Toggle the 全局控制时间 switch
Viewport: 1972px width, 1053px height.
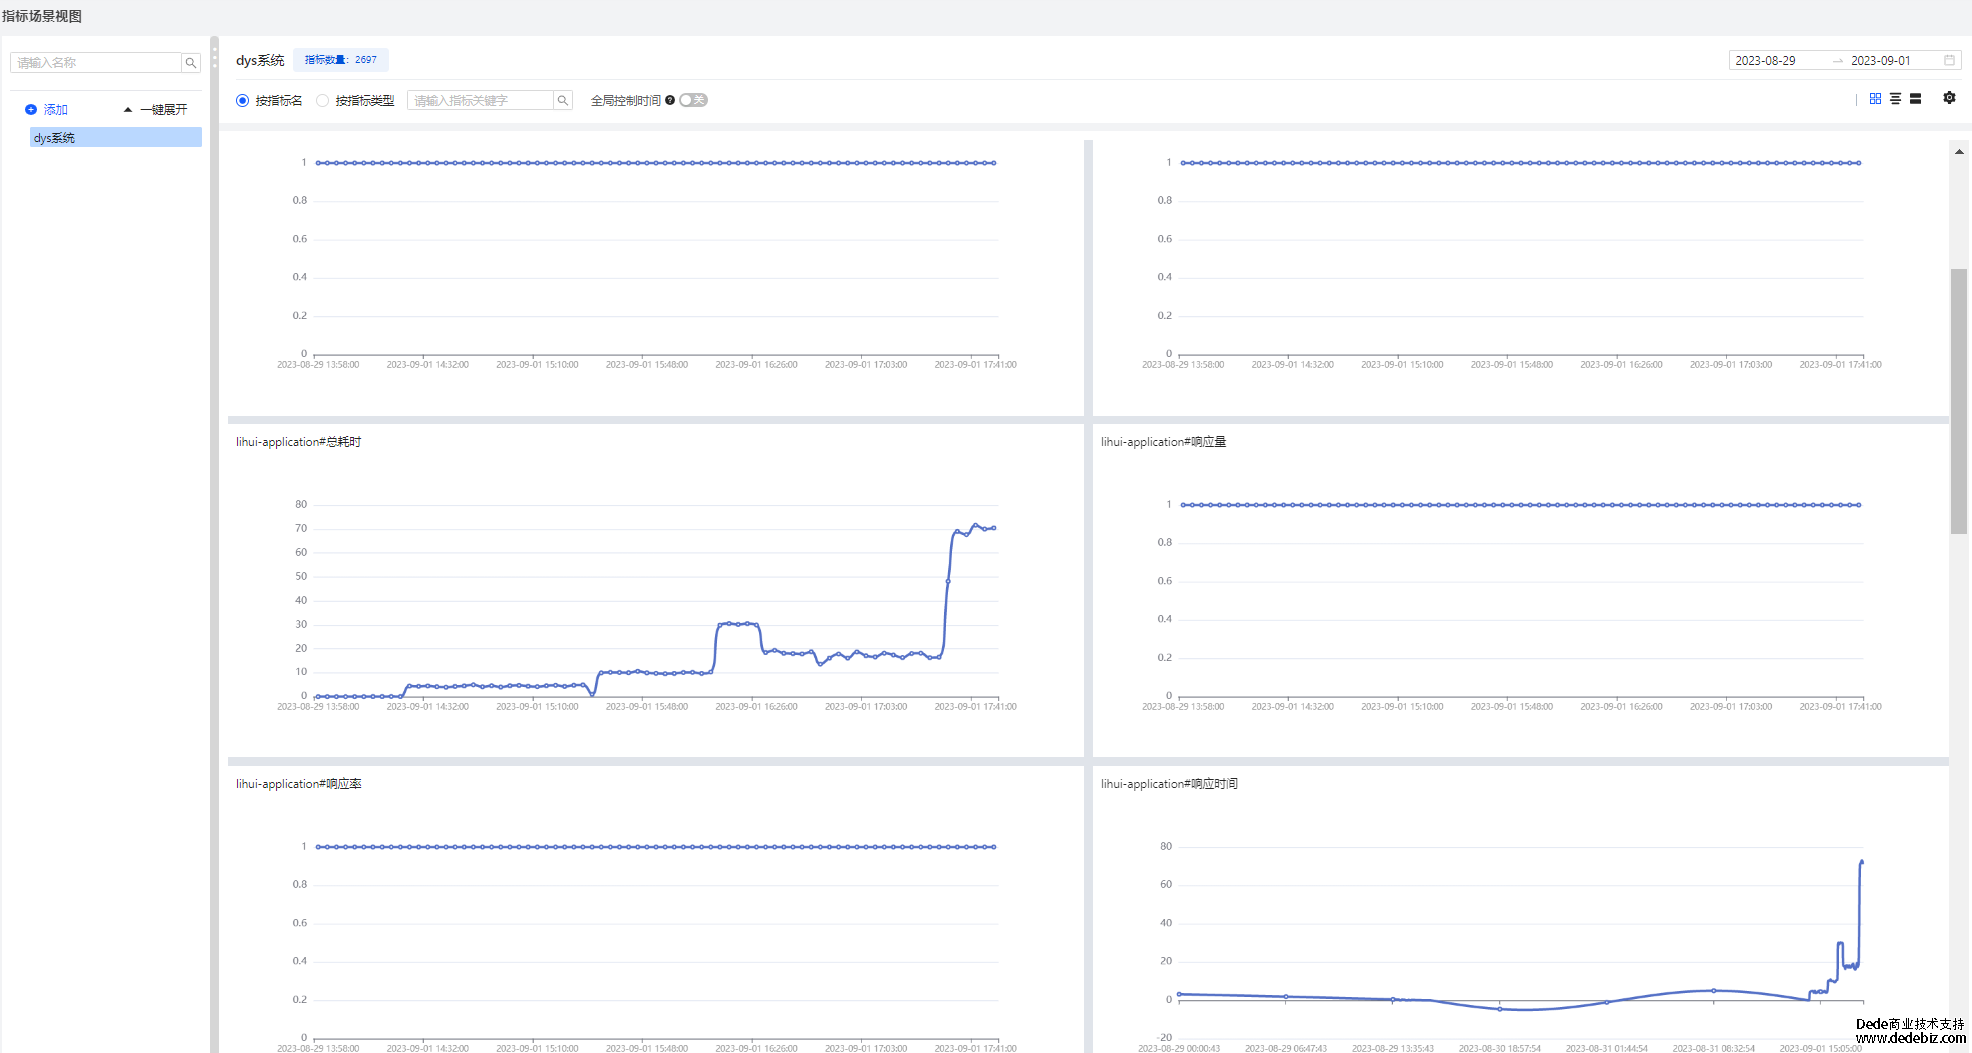(693, 100)
